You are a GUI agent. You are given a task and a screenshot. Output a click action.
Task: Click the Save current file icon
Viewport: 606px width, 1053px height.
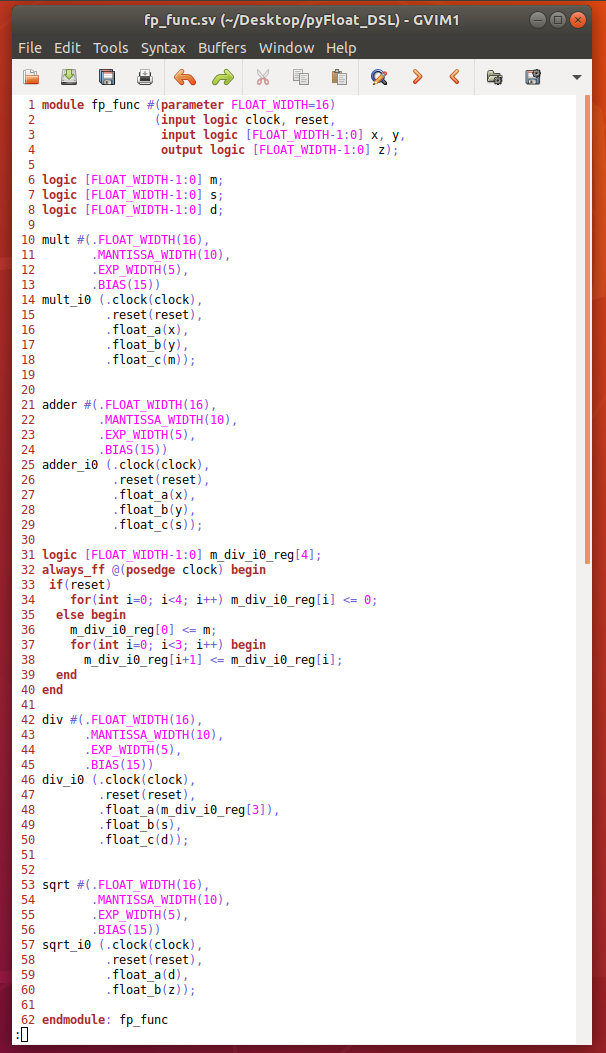click(x=69, y=77)
